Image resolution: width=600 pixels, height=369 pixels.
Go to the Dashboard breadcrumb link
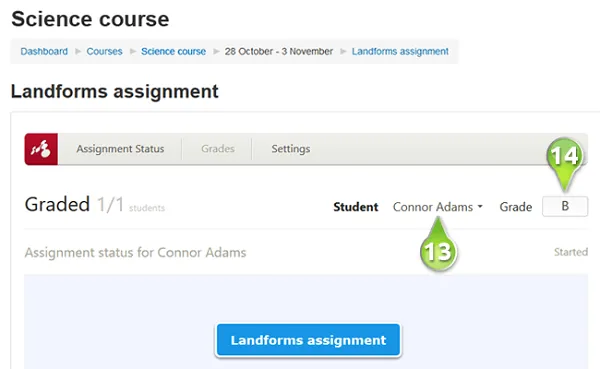(x=44, y=51)
